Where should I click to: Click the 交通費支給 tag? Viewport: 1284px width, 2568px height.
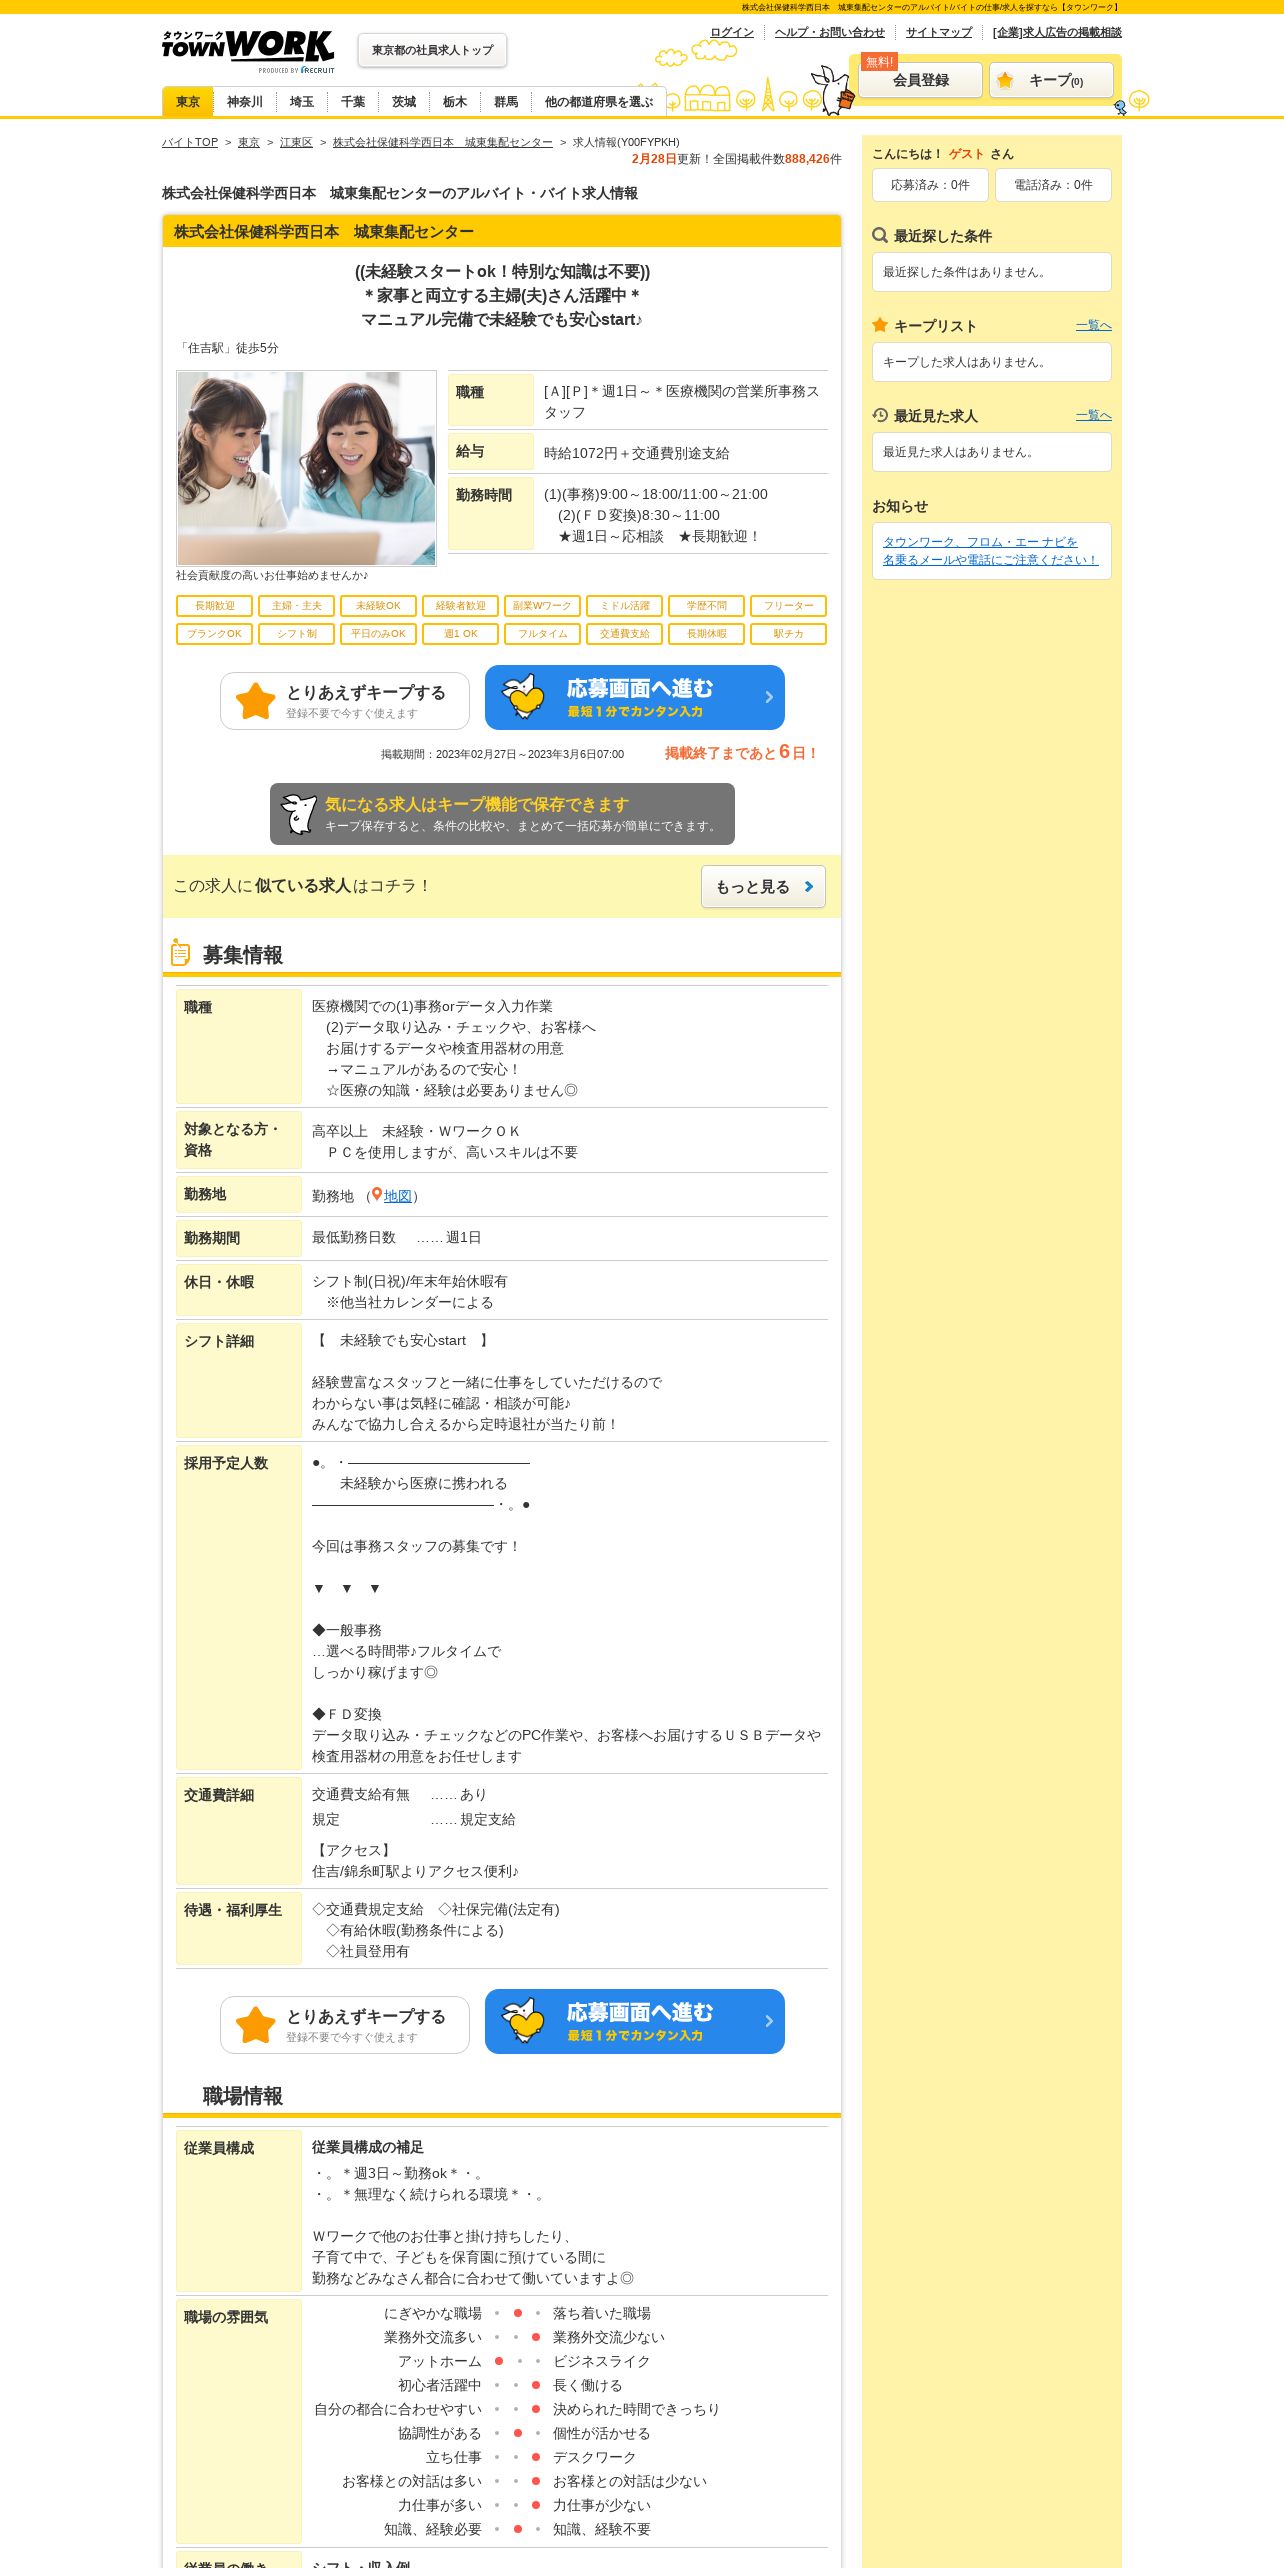624,634
